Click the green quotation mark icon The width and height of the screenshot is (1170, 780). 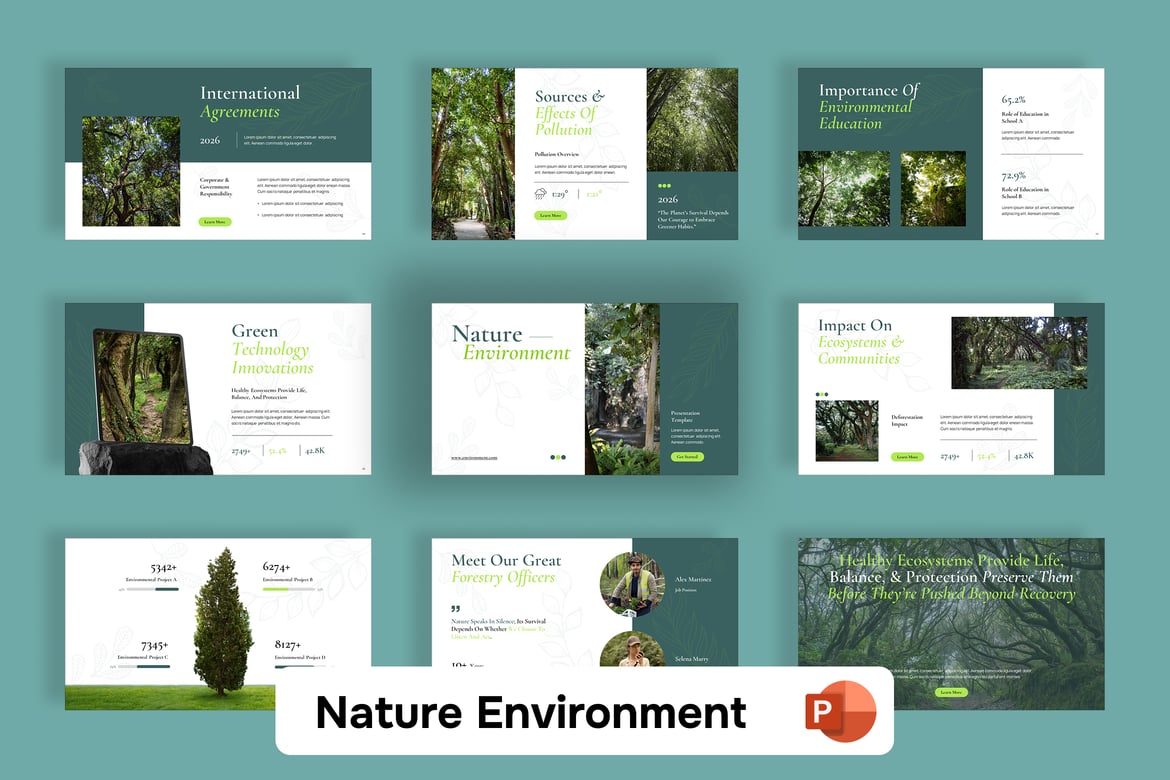pos(455,608)
